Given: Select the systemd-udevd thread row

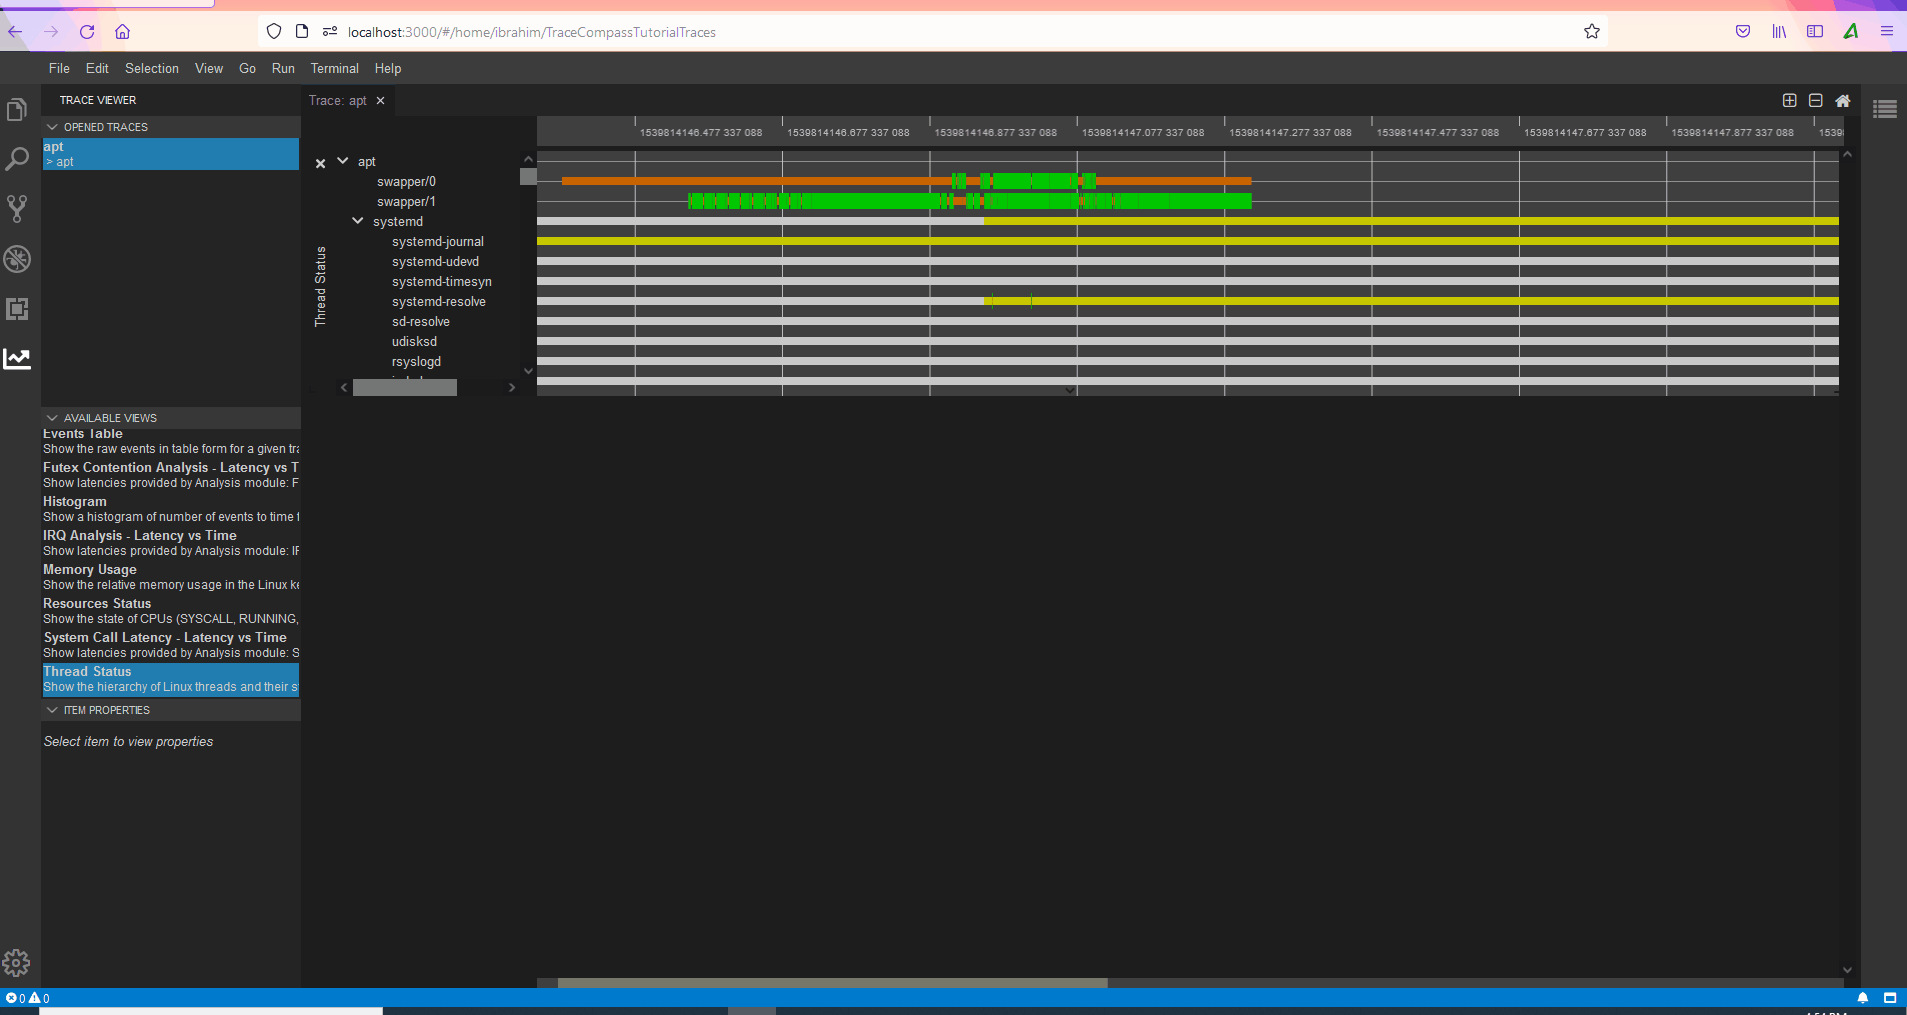Looking at the screenshot, I should coord(435,261).
